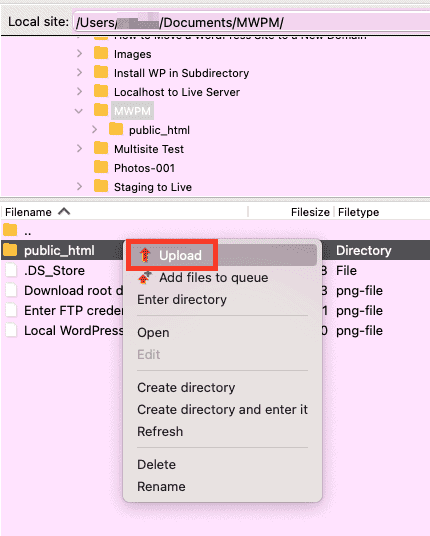Expand the Staging to Live chevron
This screenshot has height=536, width=430.
coord(79,186)
